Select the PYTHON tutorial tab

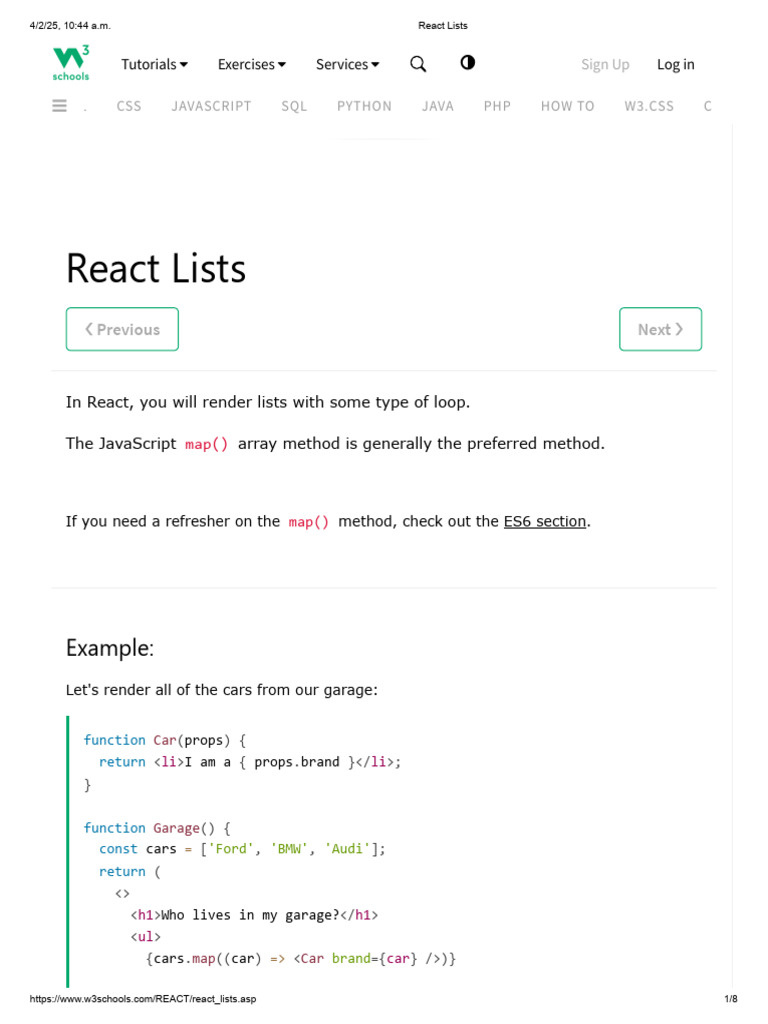pyautogui.click(x=364, y=106)
